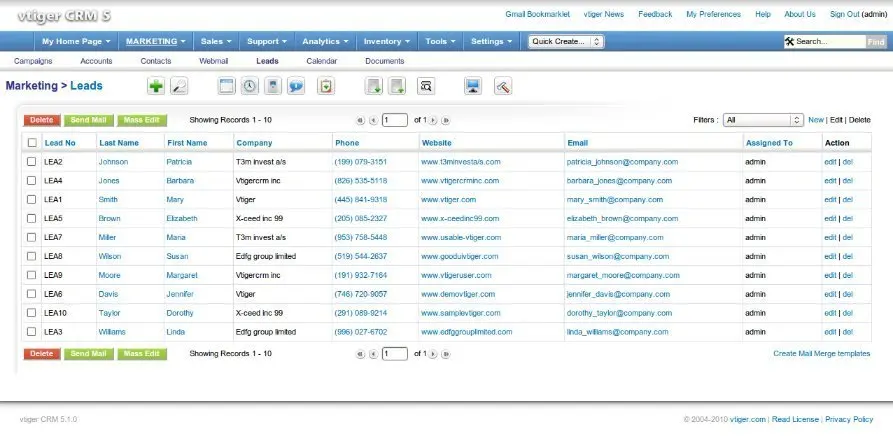Viewport: 893px width, 436px height.
Task: Show the world clock icon
Action: (248, 87)
